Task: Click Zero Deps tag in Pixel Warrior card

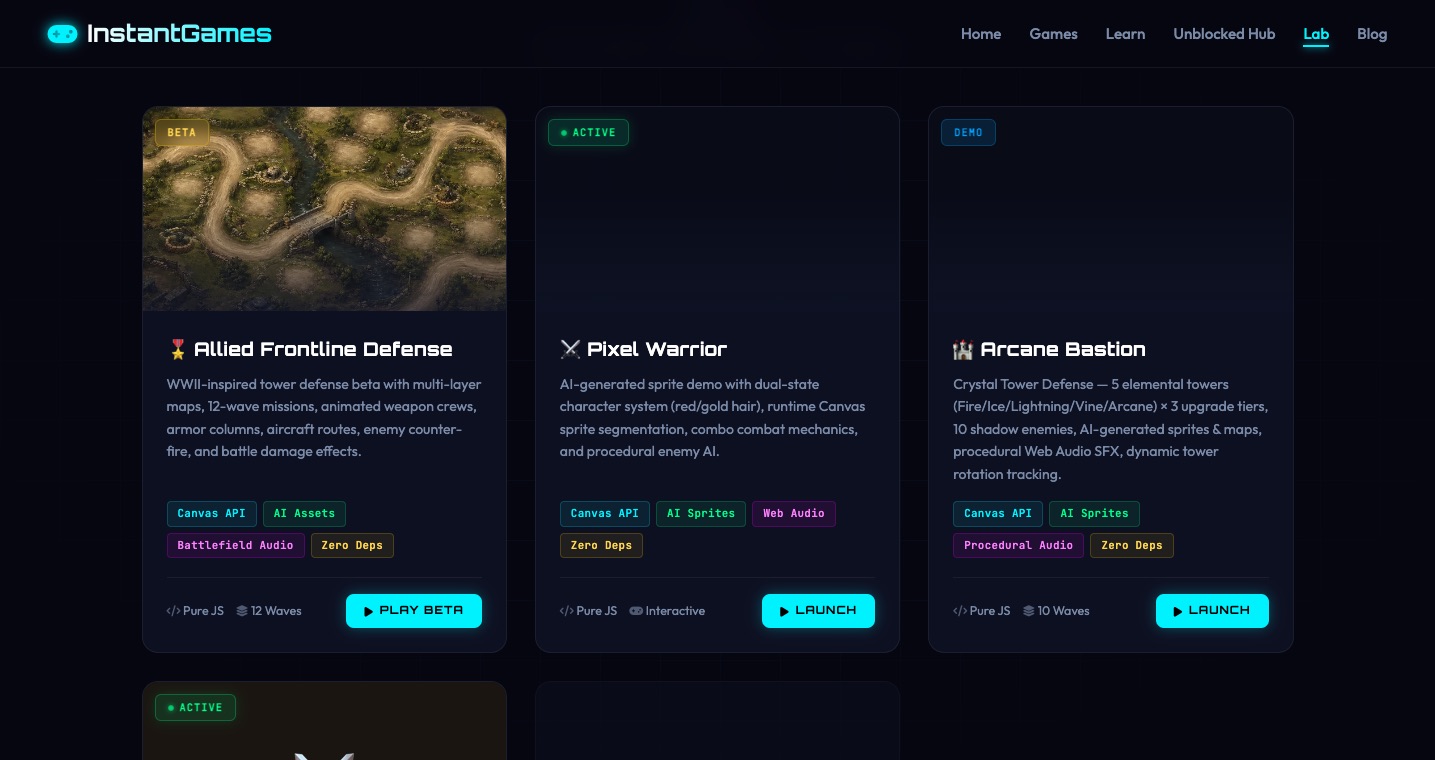Action: (x=601, y=546)
